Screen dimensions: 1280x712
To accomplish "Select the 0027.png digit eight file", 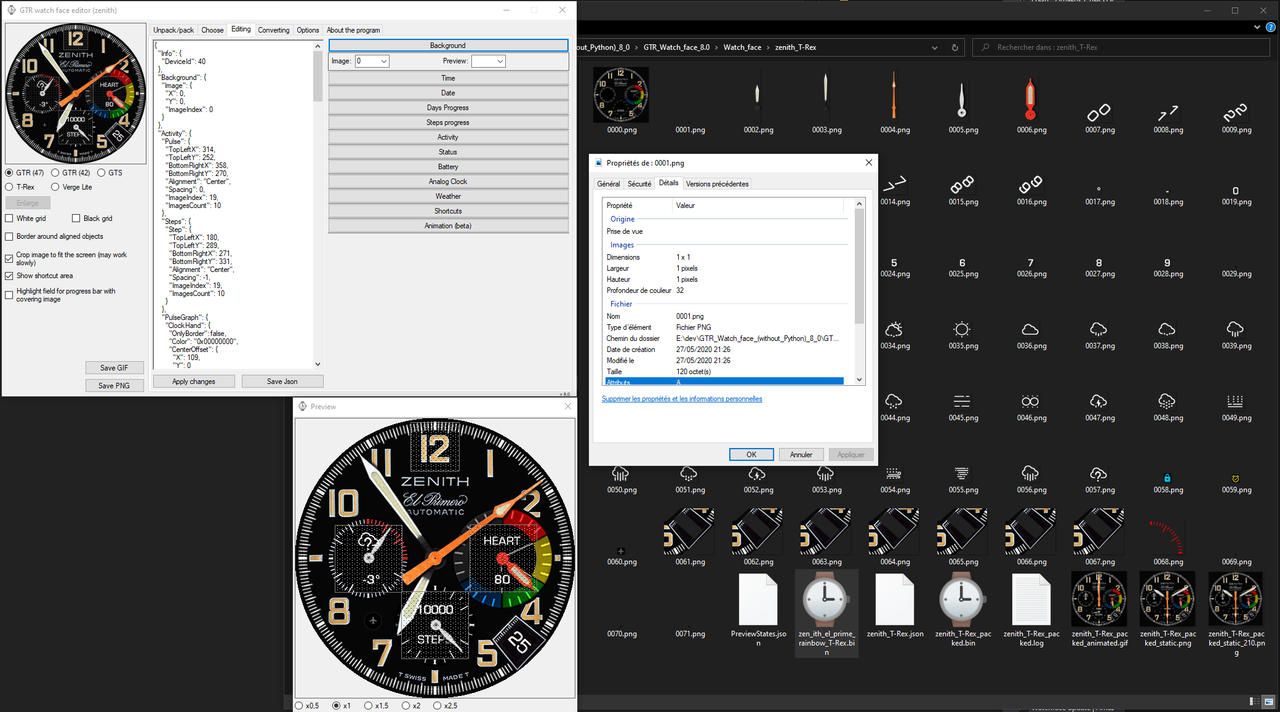I will coord(1099,263).
